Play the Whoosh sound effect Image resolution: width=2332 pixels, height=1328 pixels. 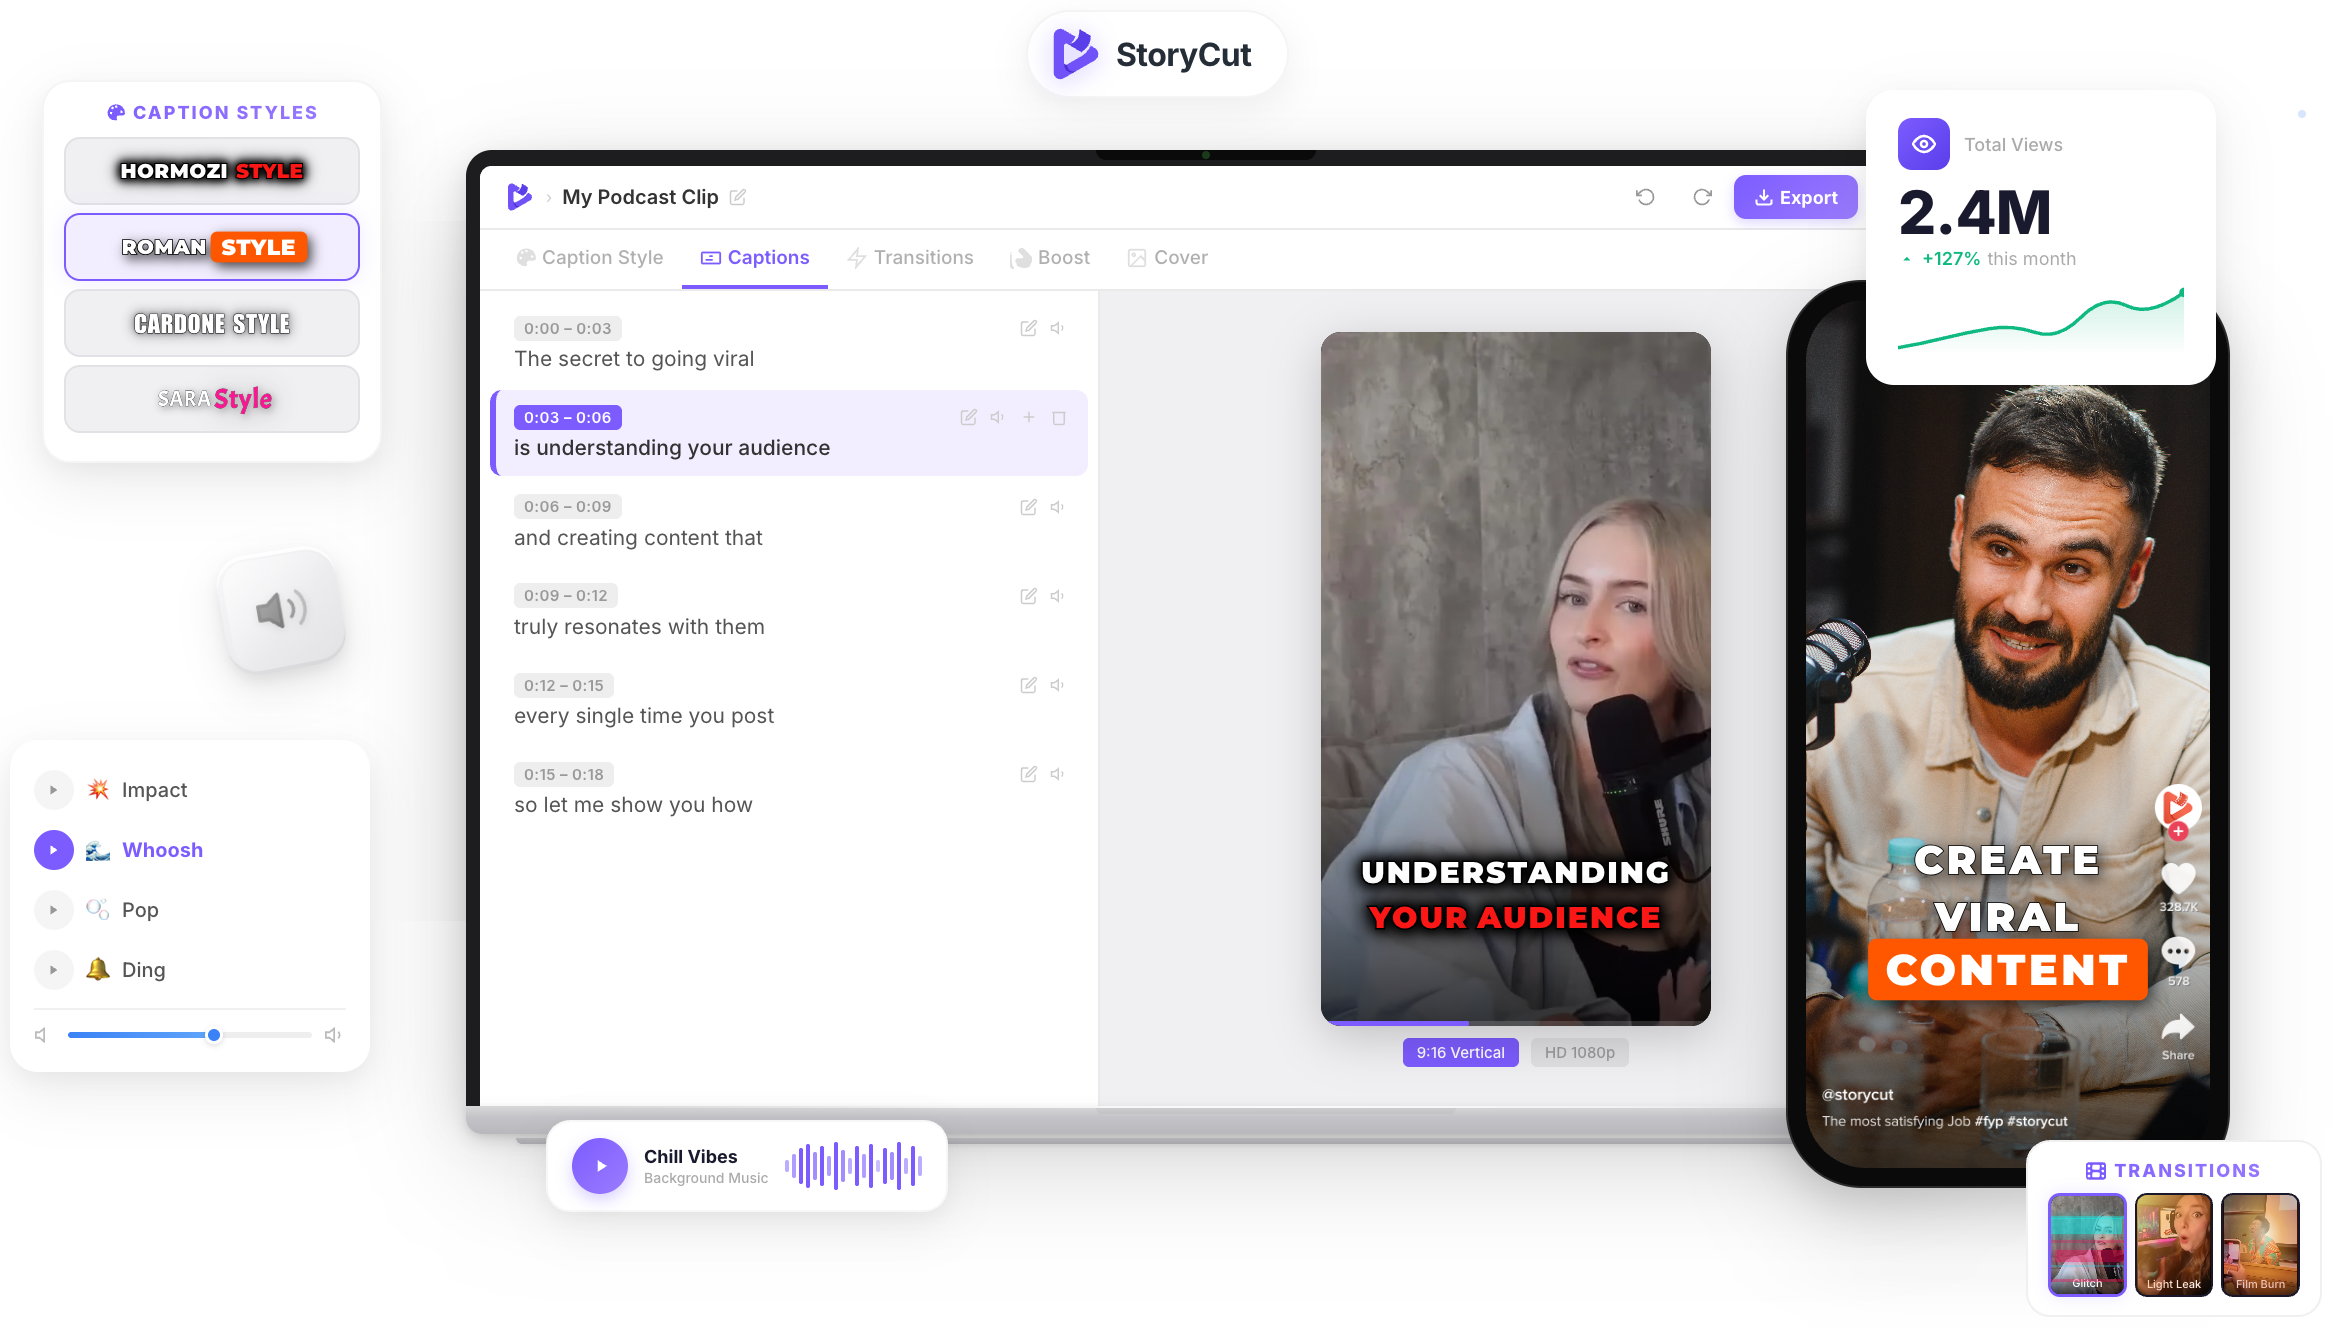[53, 849]
